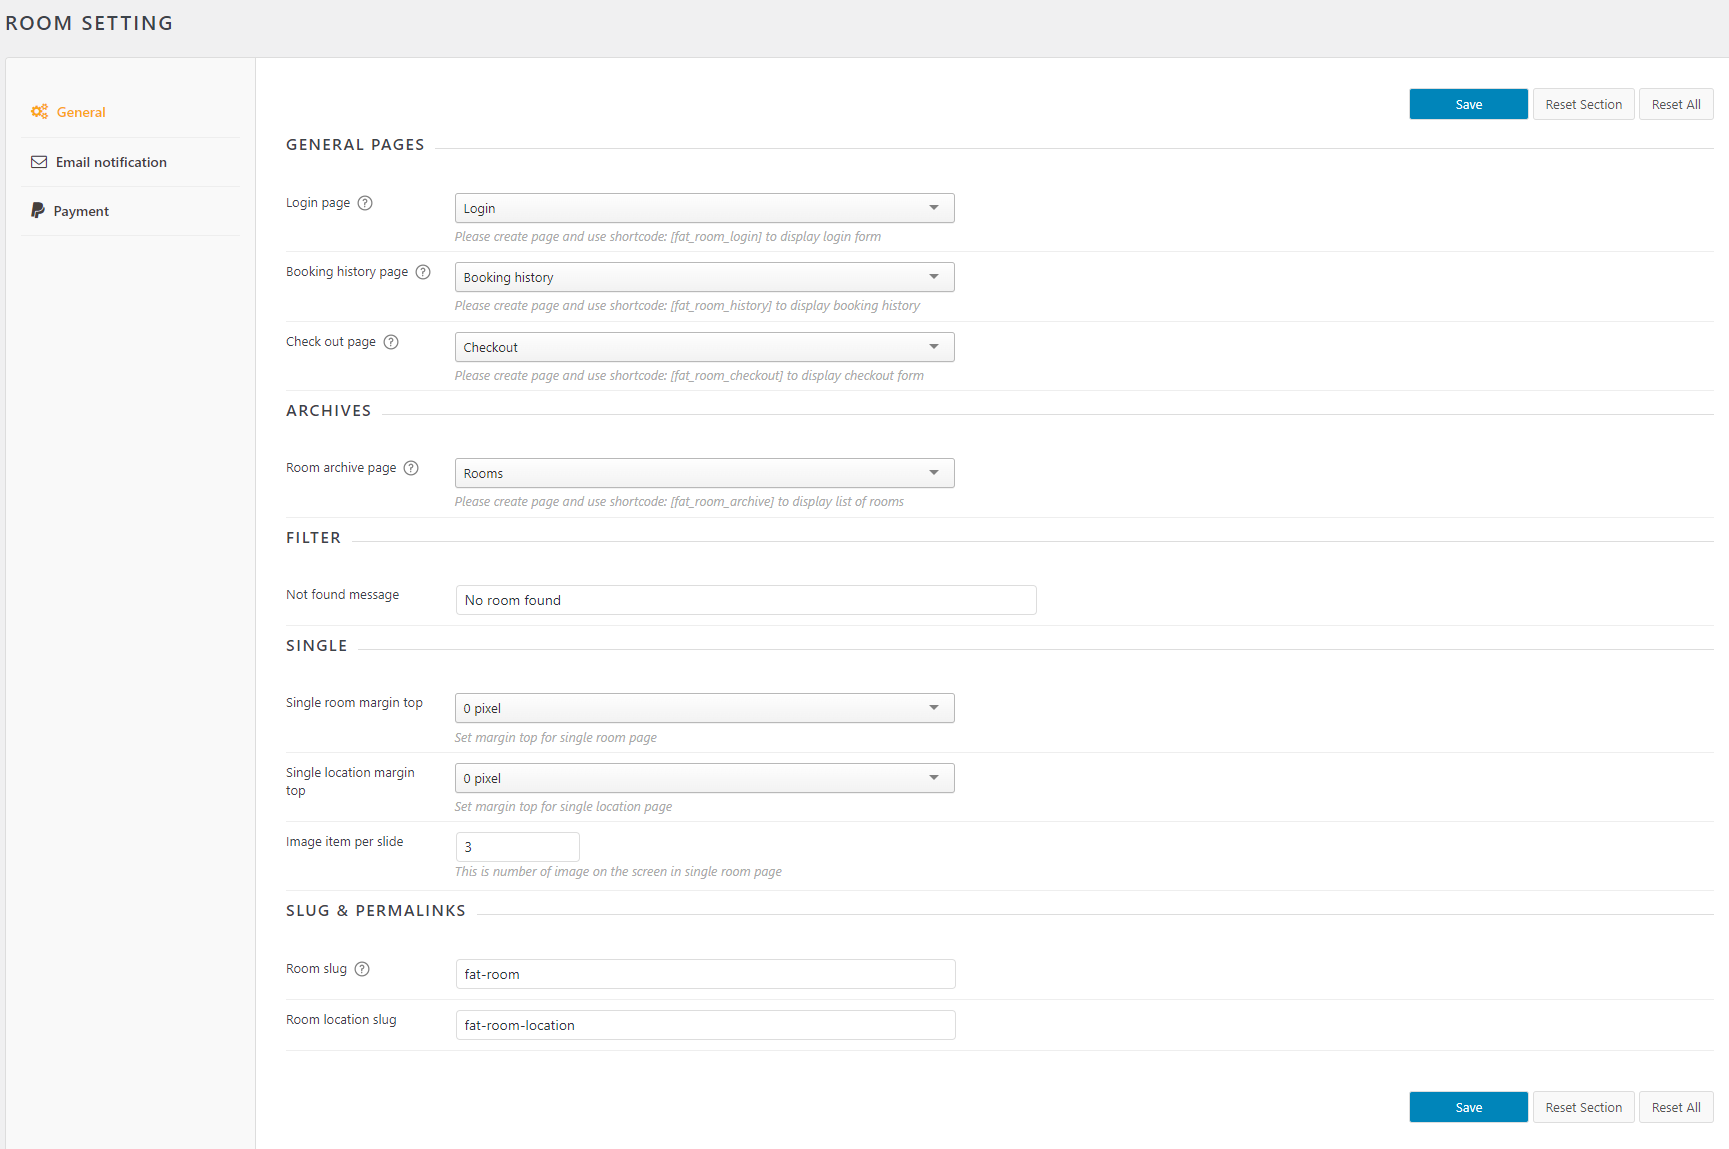Click Reset Section at the top
This screenshot has width=1729, height=1149.
(1583, 103)
